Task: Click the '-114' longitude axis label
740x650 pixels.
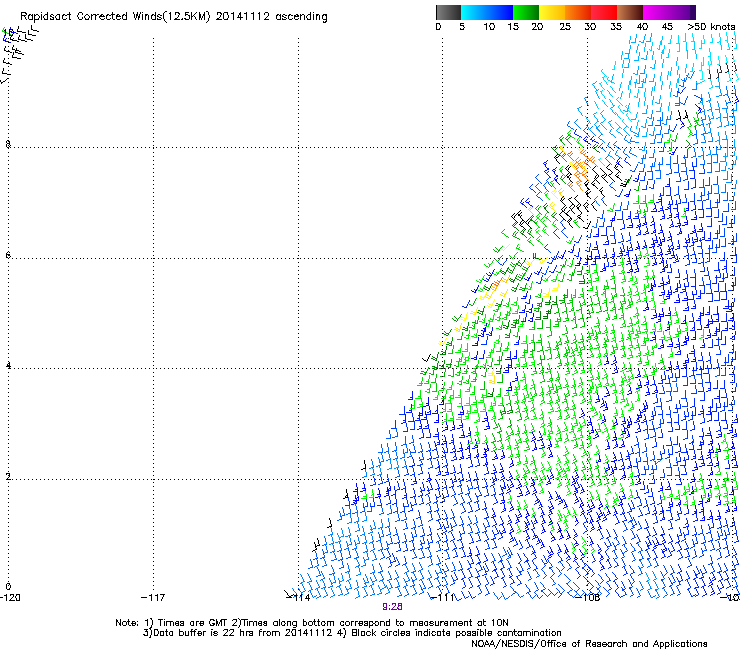Action: 299,598
